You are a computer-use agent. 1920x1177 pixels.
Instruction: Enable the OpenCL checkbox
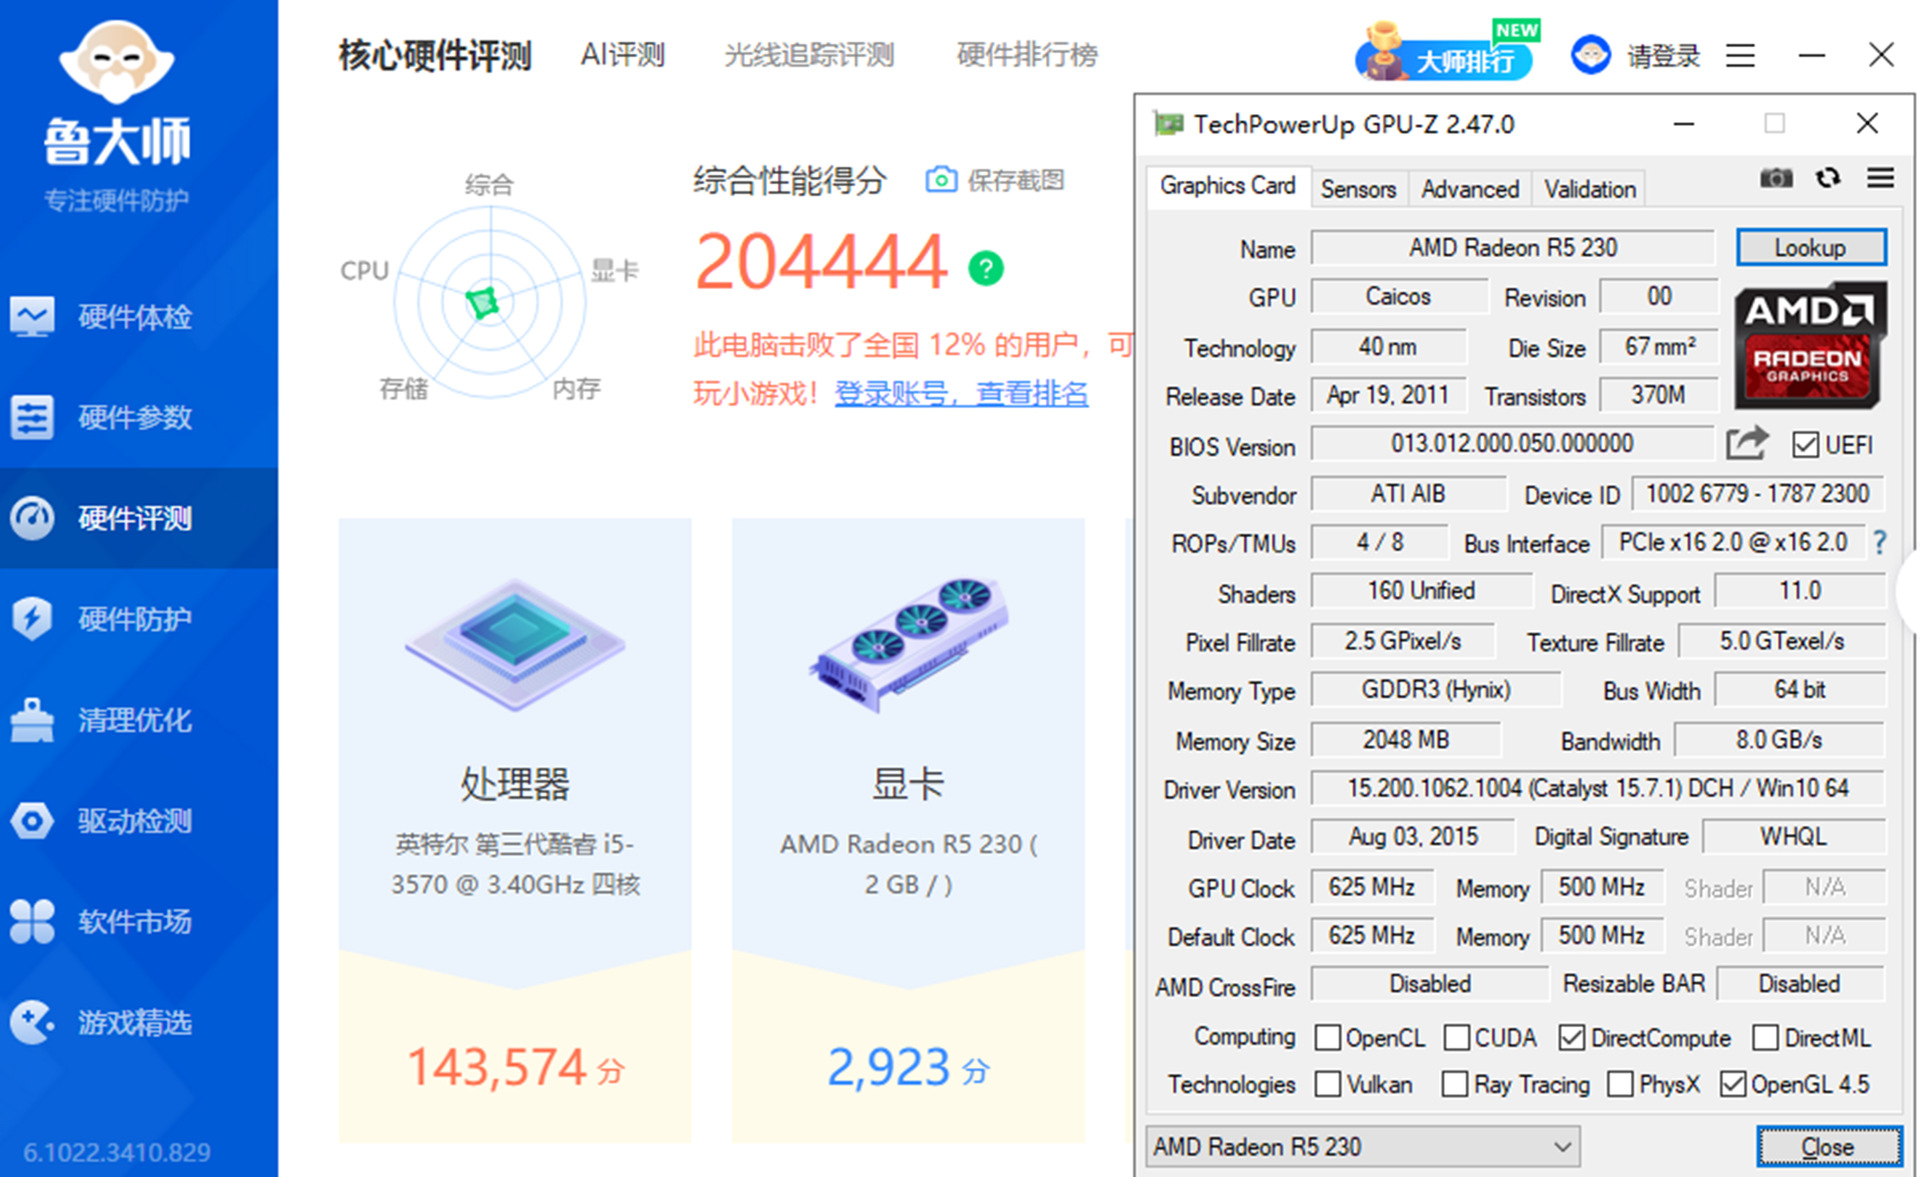[x=1328, y=1038]
